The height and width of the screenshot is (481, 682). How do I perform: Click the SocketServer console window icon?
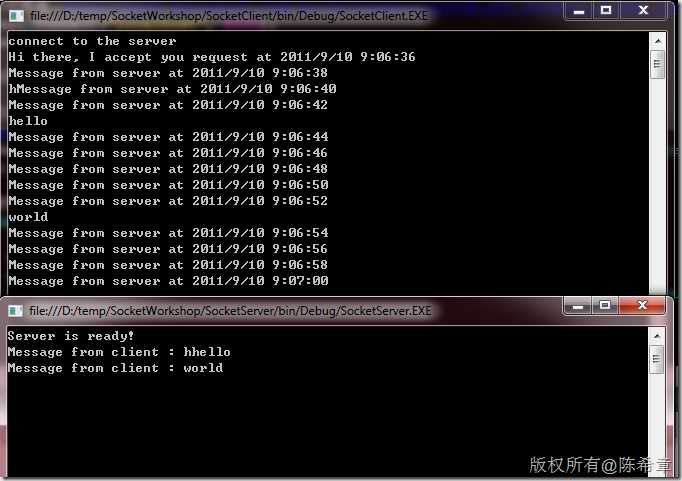click(x=16, y=311)
